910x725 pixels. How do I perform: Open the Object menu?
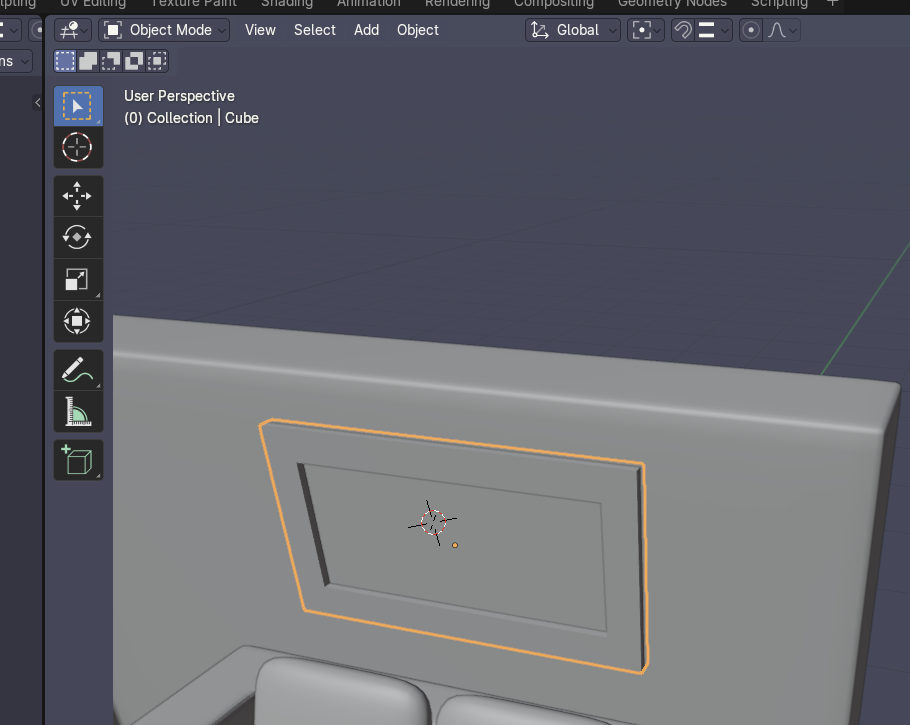pyautogui.click(x=417, y=30)
